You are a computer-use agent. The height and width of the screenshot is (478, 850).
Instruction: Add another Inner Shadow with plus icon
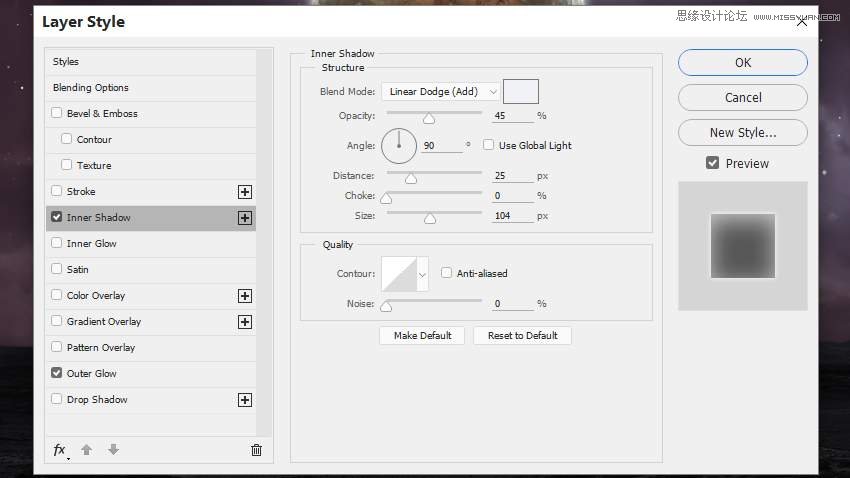(245, 218)
